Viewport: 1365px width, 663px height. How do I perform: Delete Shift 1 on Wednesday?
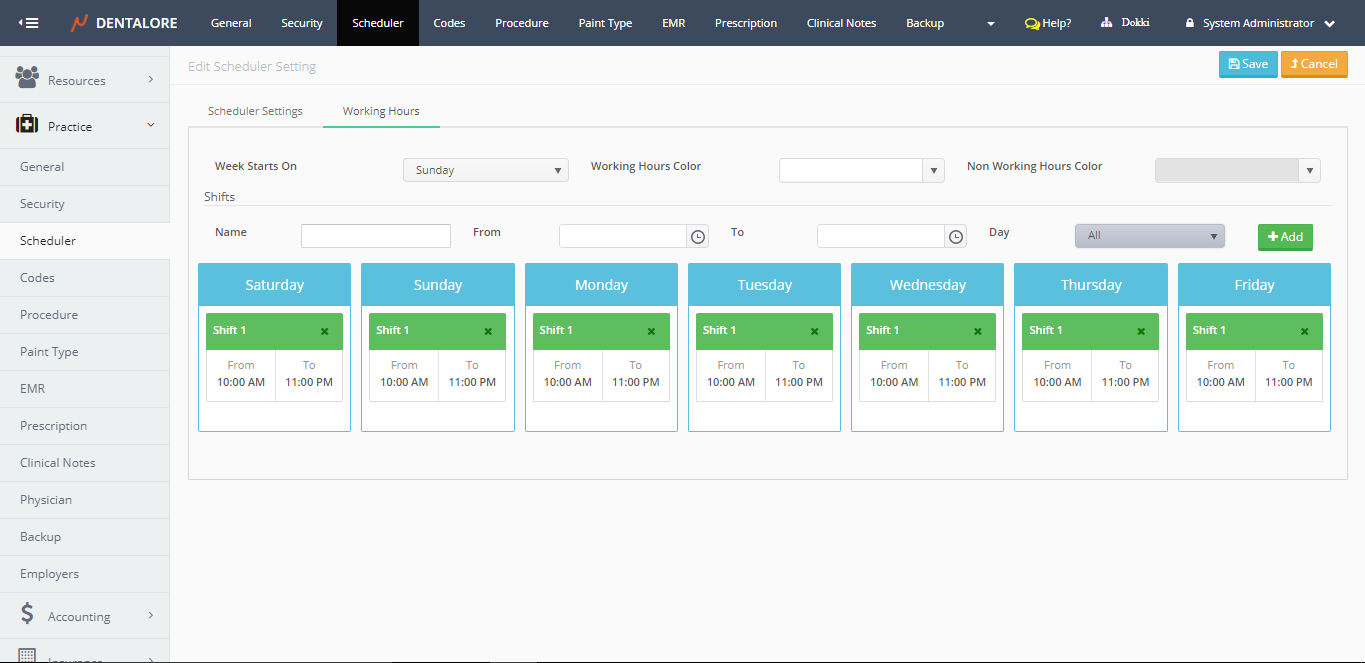pyautogui.click(x=977, y=331)
